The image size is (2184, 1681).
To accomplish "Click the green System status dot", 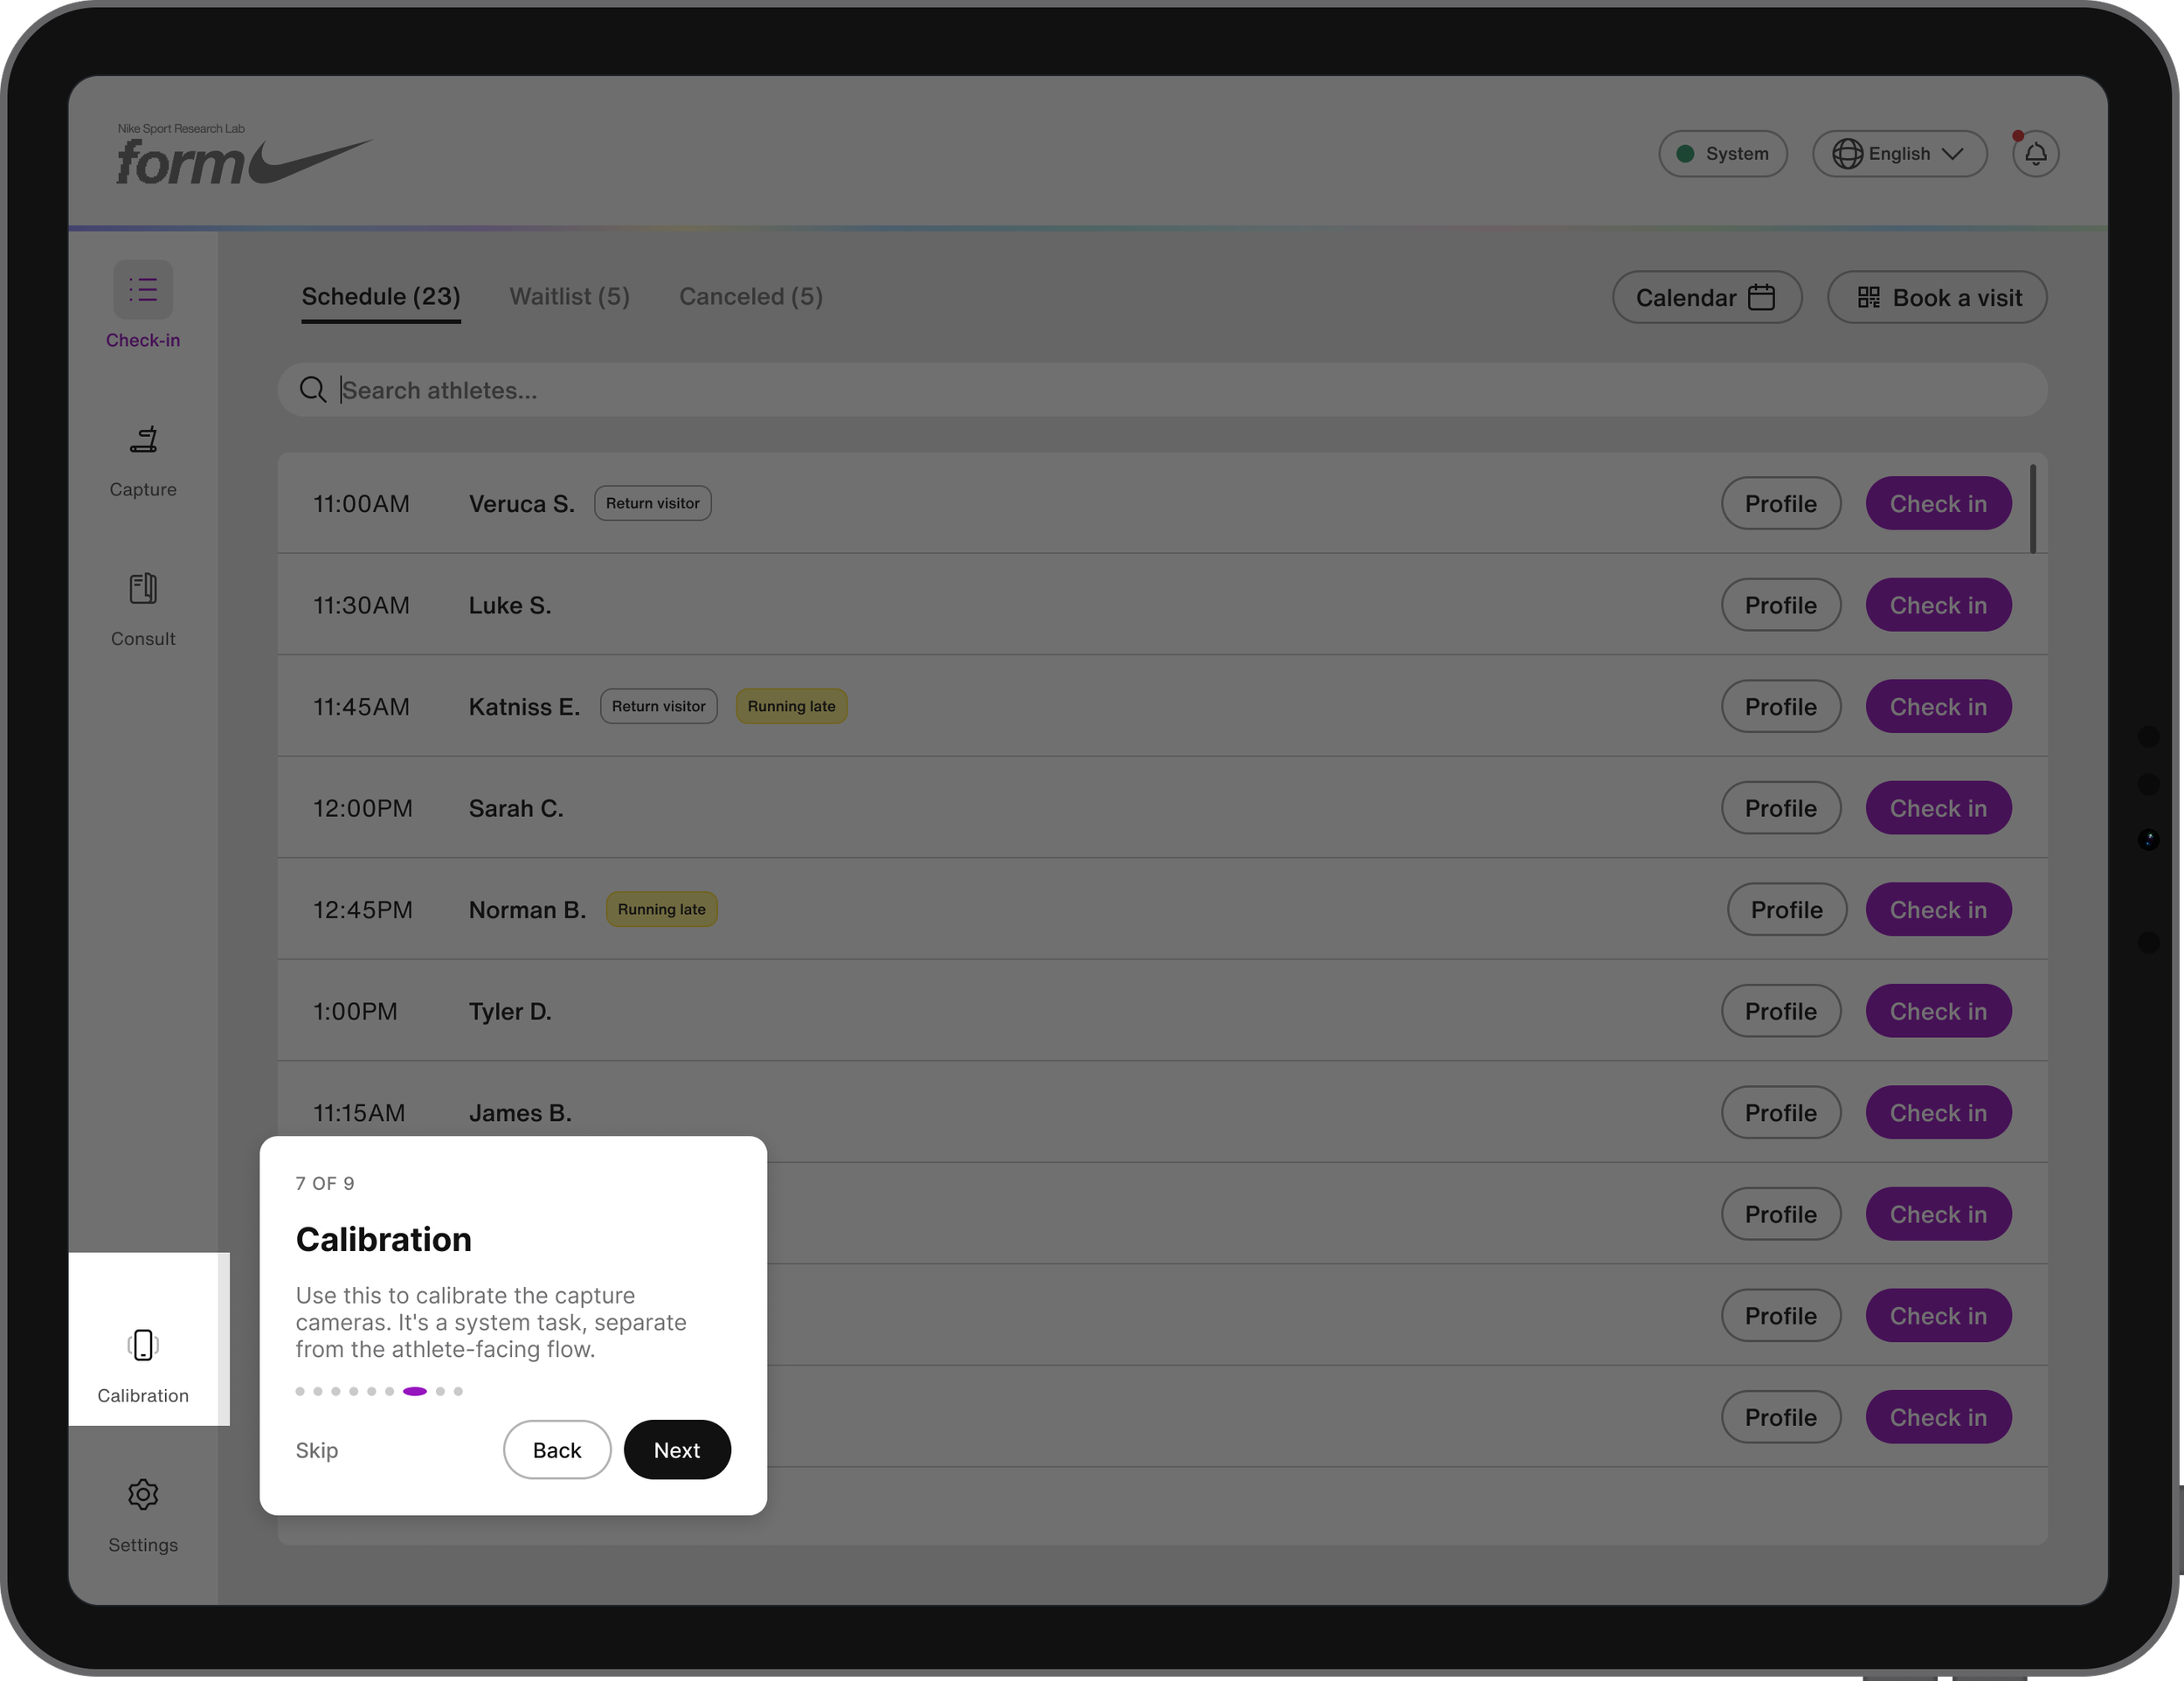I will (1685, 154).
